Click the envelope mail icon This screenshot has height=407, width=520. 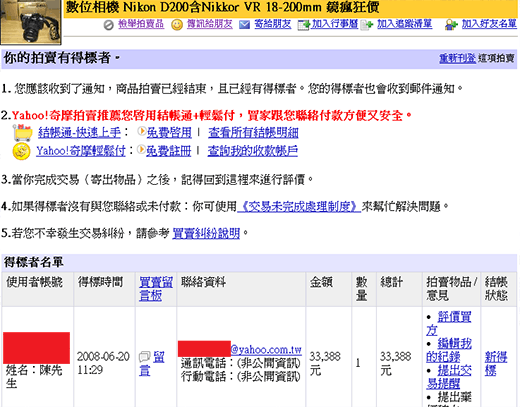244,25
